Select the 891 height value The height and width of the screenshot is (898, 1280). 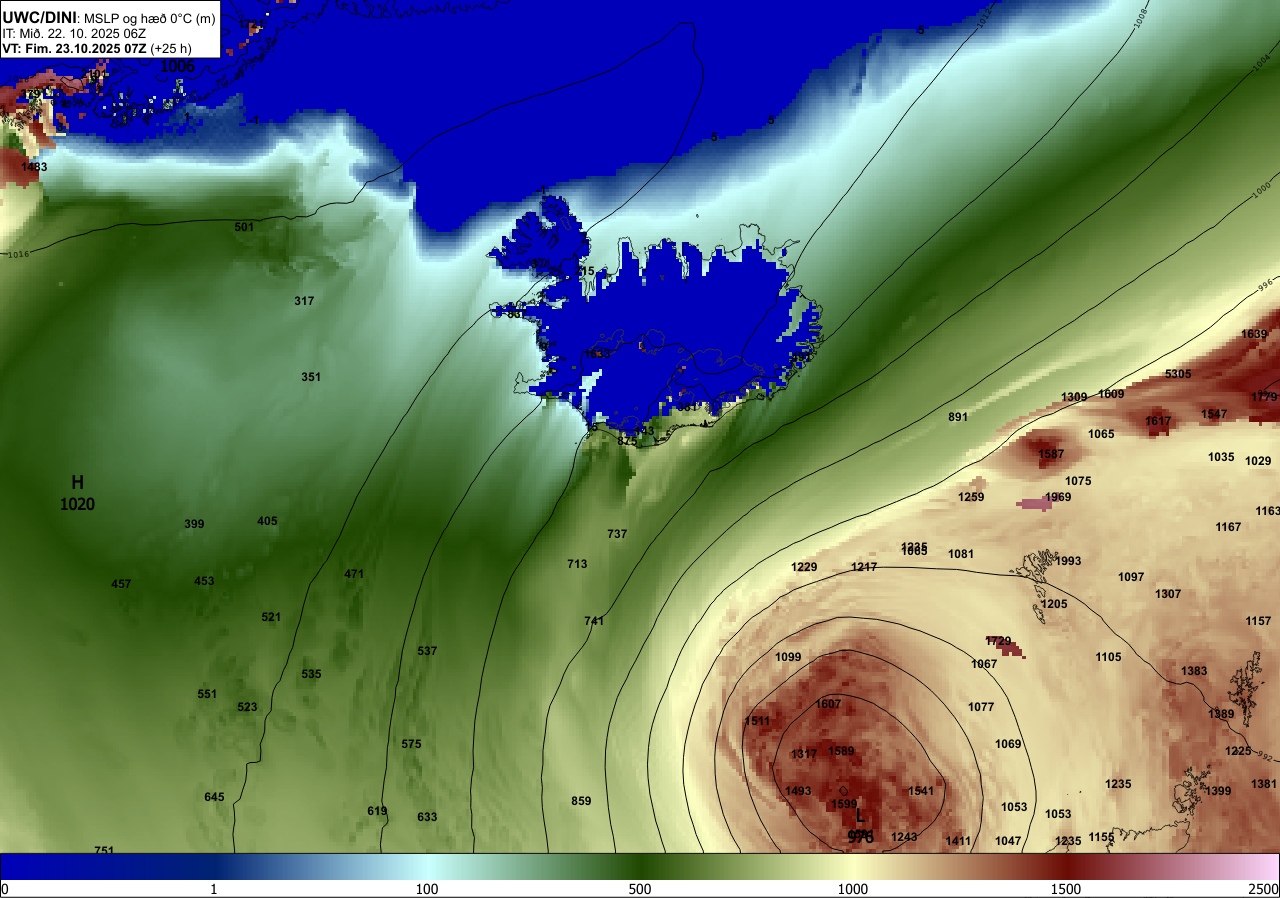pos(958,417)
